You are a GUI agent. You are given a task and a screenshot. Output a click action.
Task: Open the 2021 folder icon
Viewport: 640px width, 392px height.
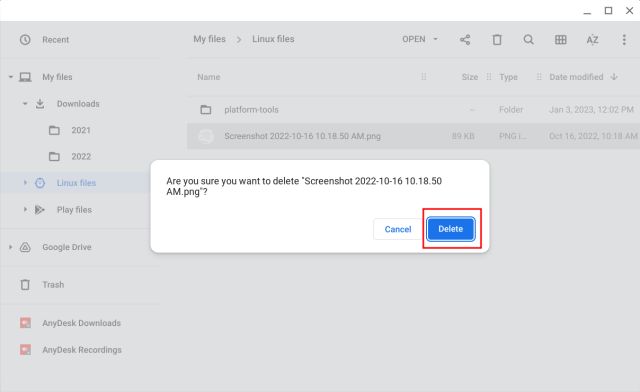click(x=54, y=130)
